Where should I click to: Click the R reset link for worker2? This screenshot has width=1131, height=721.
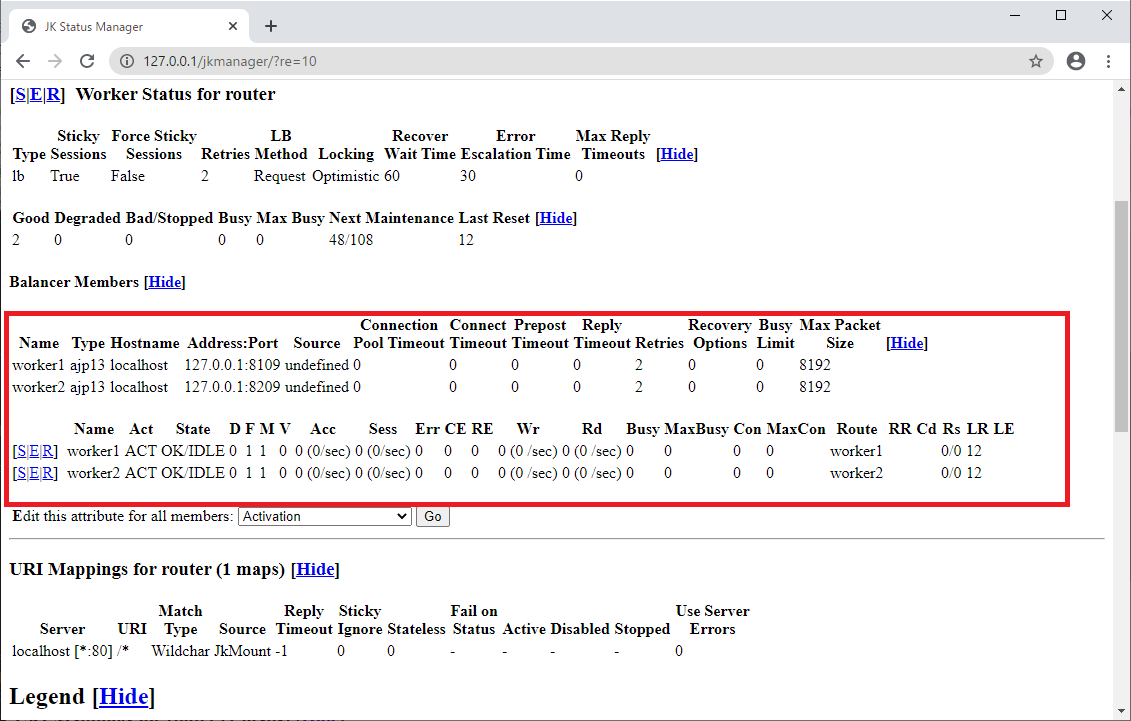pos(49,473)
